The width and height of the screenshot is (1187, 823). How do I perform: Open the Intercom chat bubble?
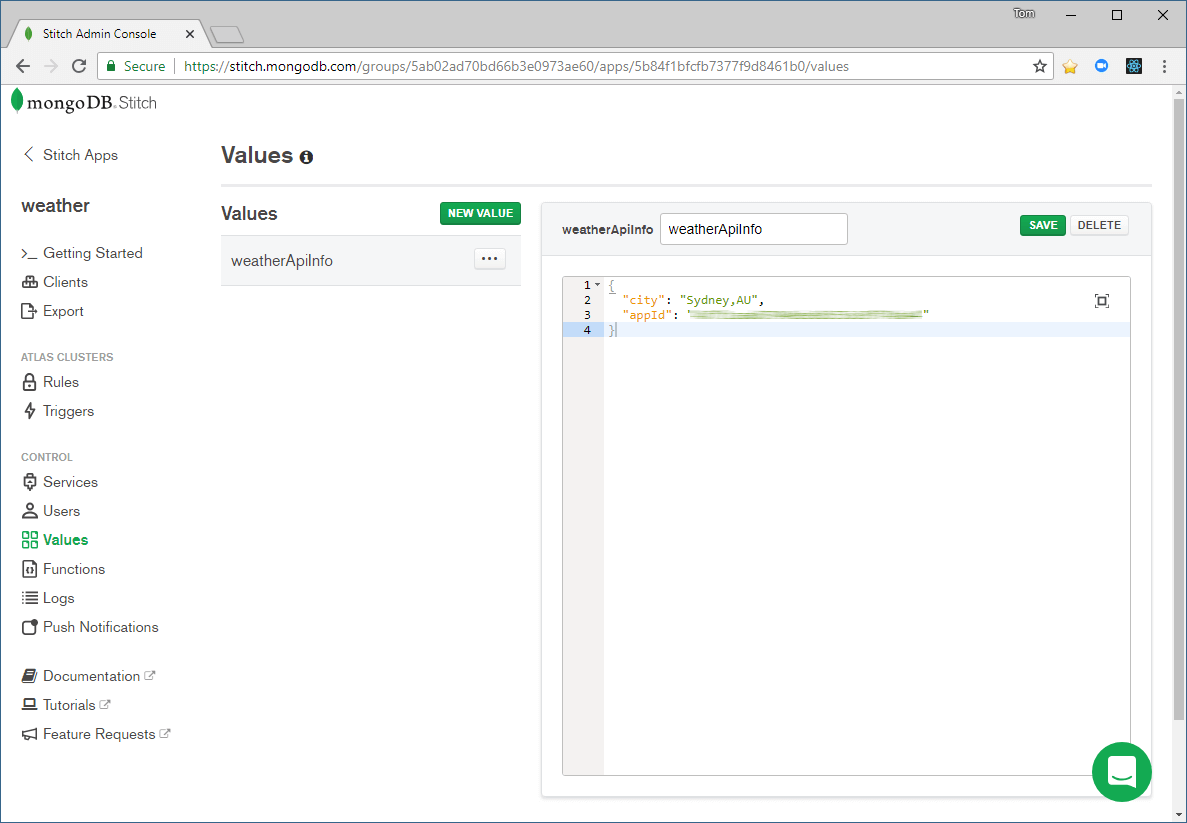pos(1121,772)
